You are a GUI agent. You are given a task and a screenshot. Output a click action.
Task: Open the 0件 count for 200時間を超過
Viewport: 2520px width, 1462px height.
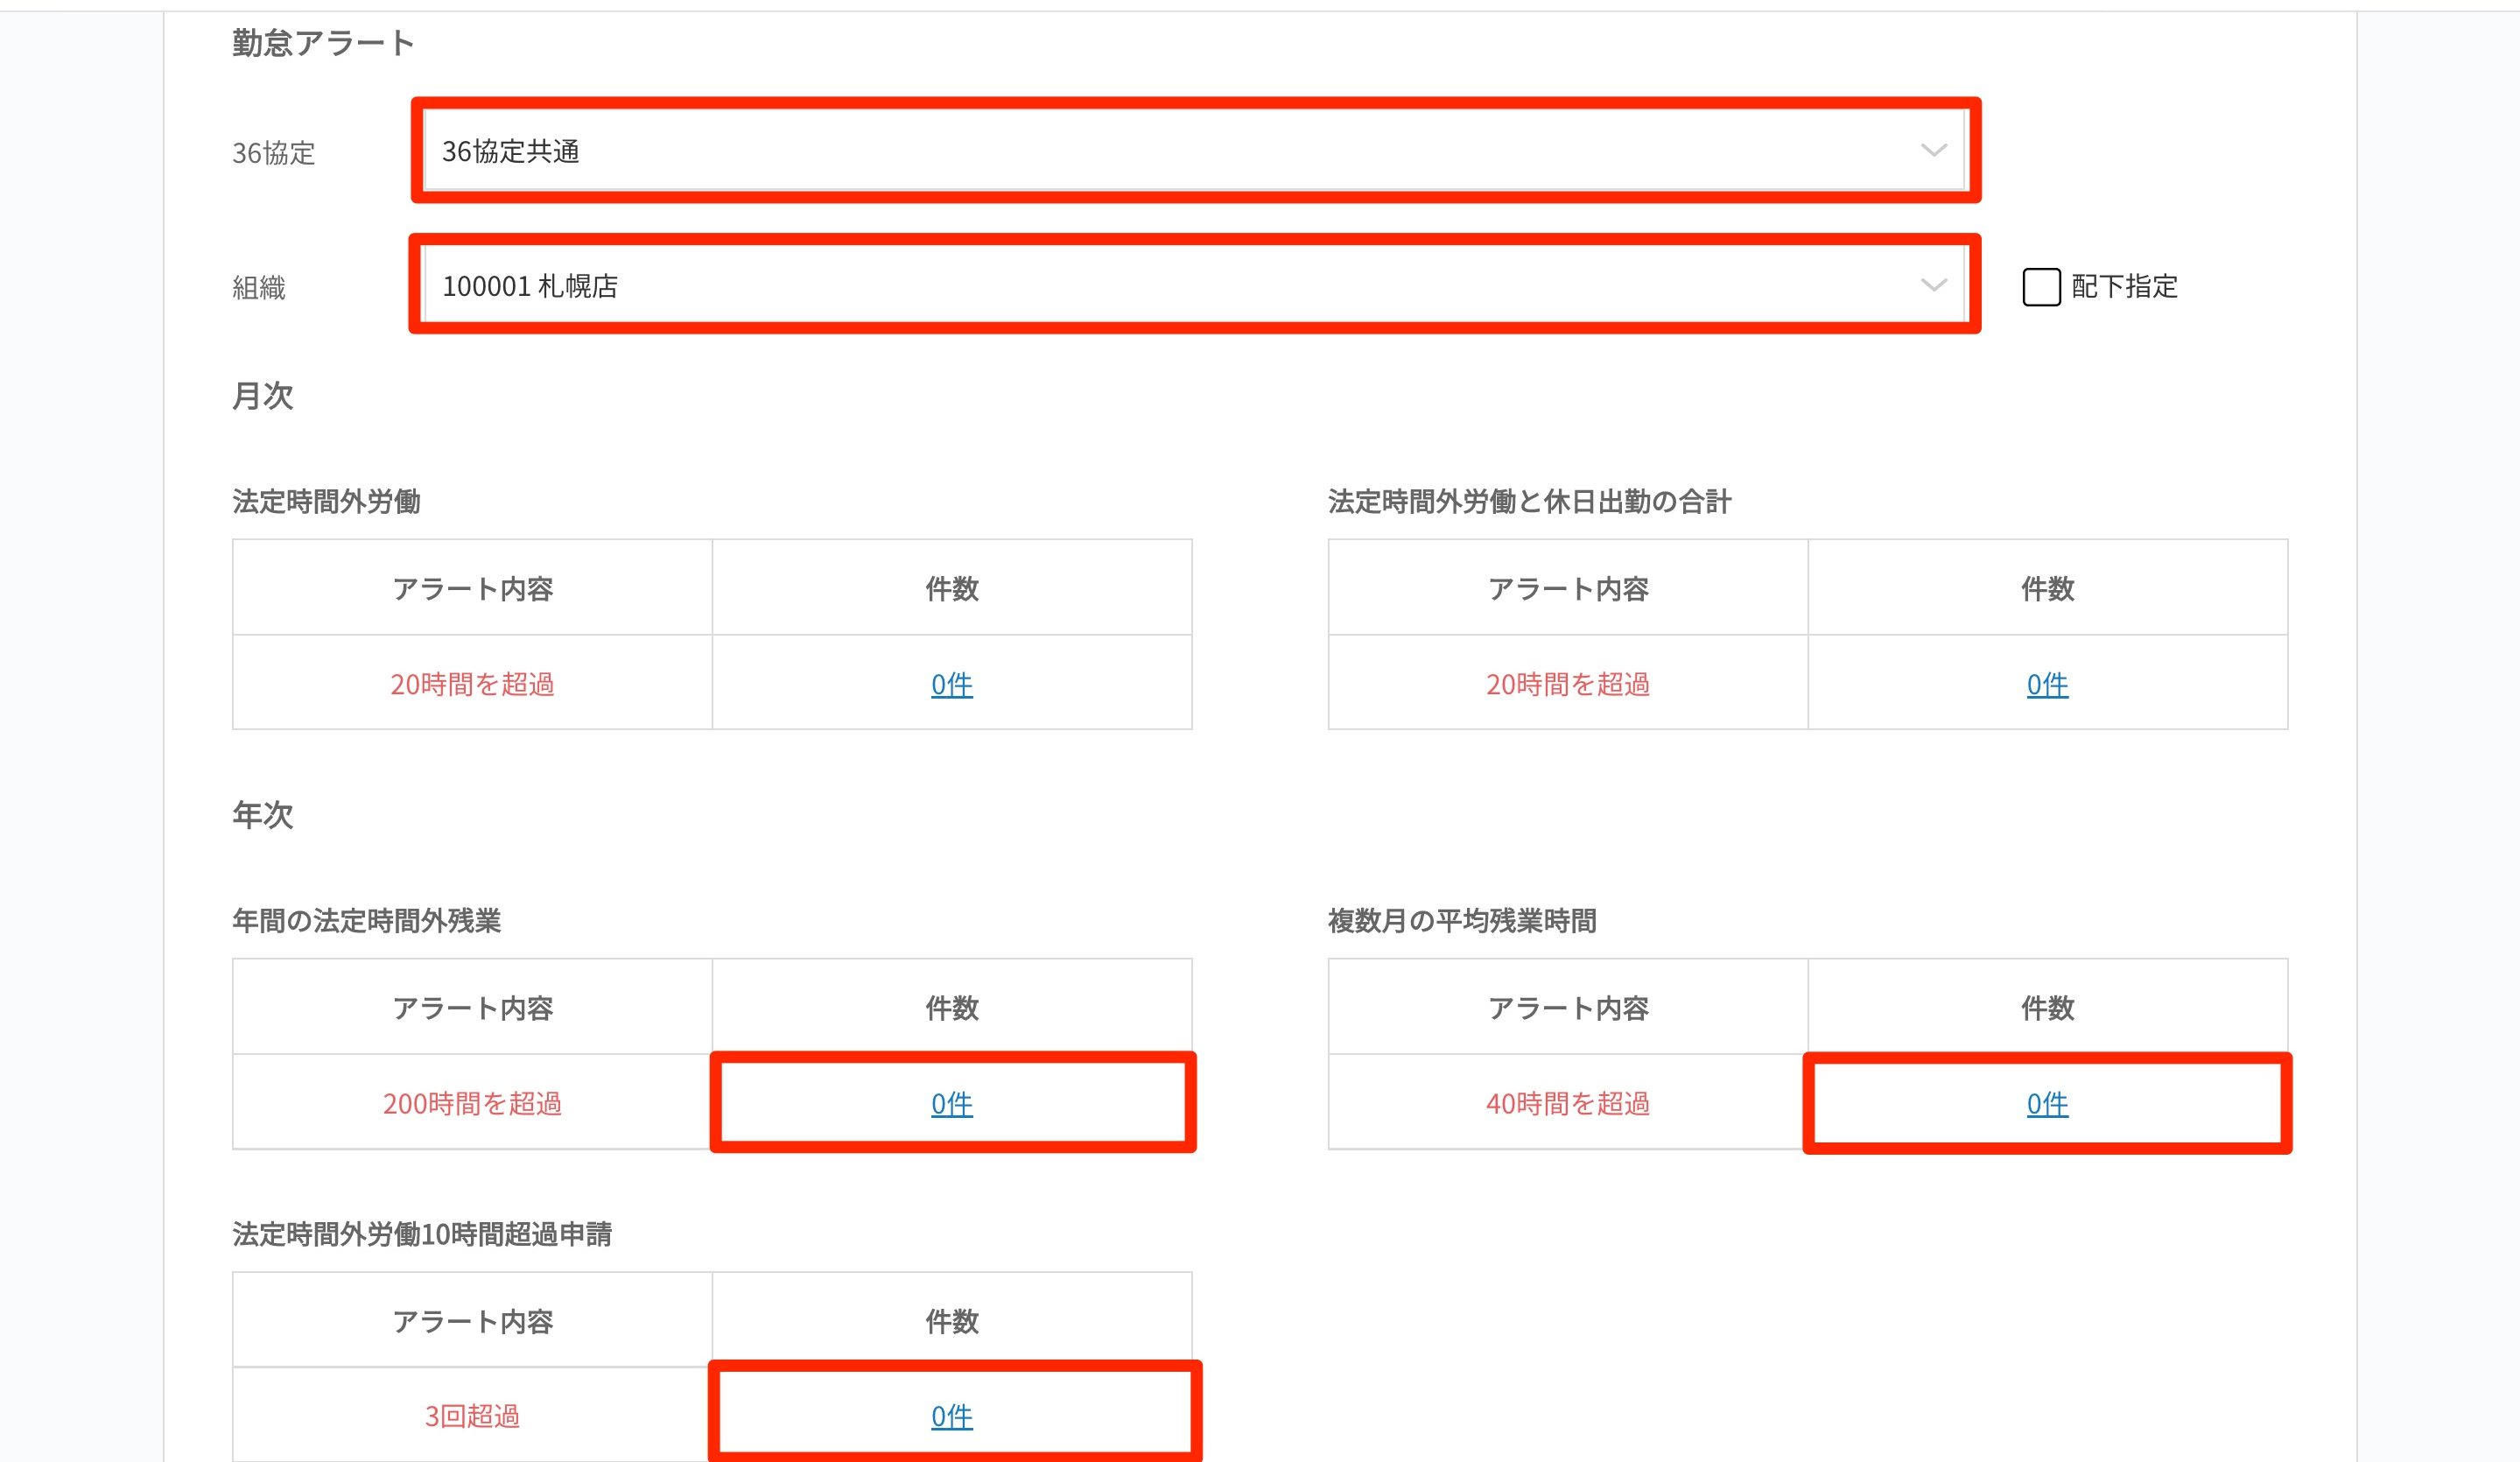(x=951, y=1103)
